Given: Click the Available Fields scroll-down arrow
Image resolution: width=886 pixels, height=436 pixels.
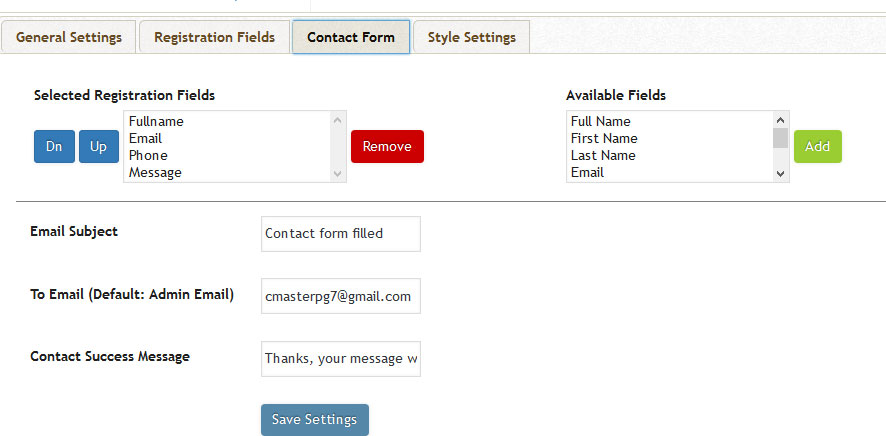Looking at the screenshot, I should click(x=780, y=174).
